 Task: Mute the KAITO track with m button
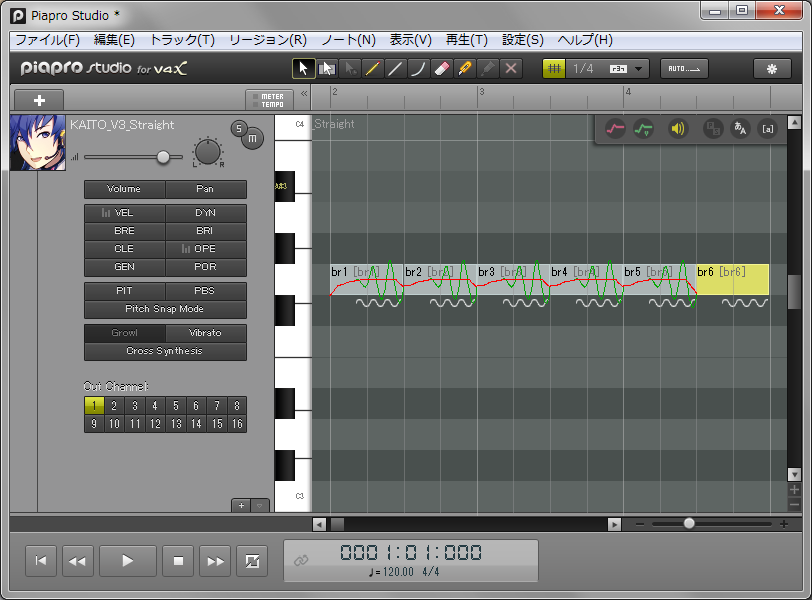pos(252,138)
